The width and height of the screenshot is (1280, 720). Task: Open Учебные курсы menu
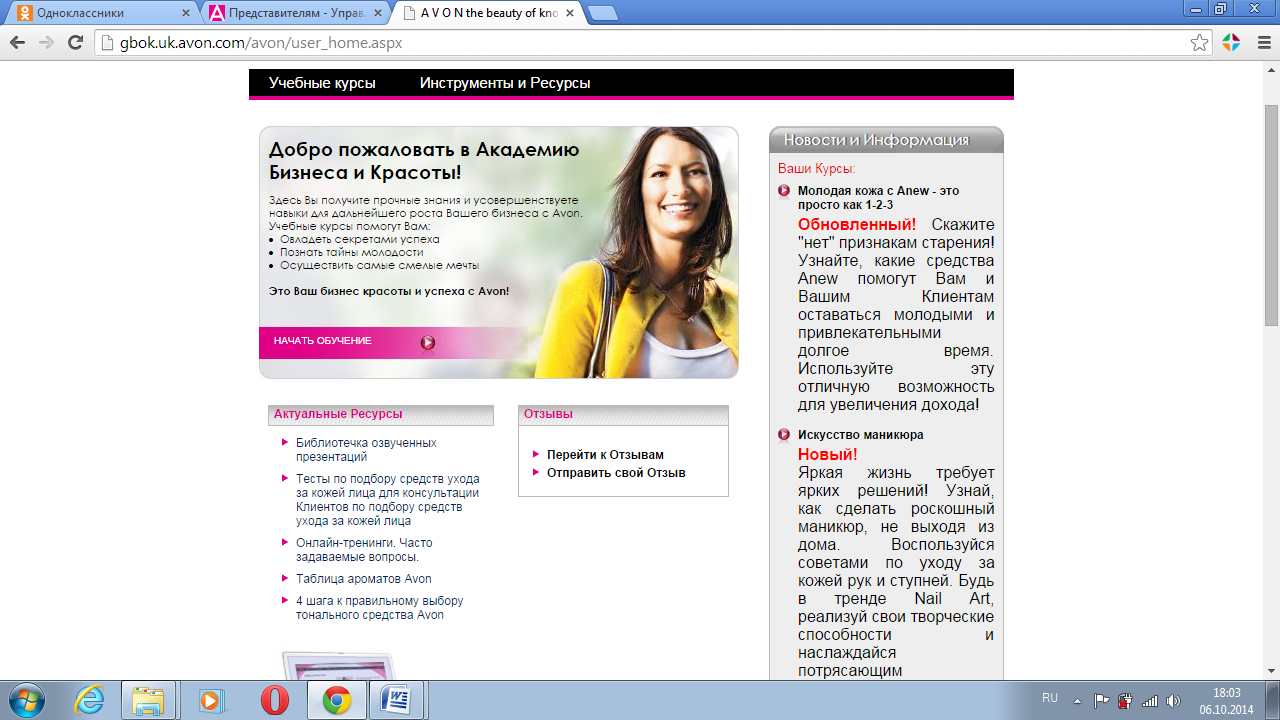pos(322,83)
